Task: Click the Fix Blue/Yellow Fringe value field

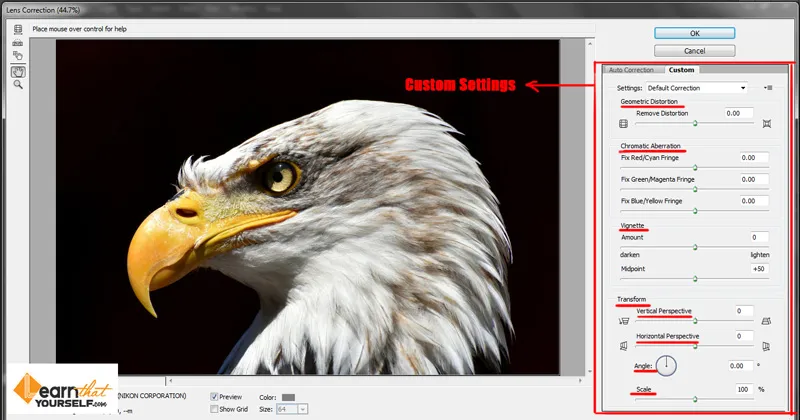Action: point(754,201)
